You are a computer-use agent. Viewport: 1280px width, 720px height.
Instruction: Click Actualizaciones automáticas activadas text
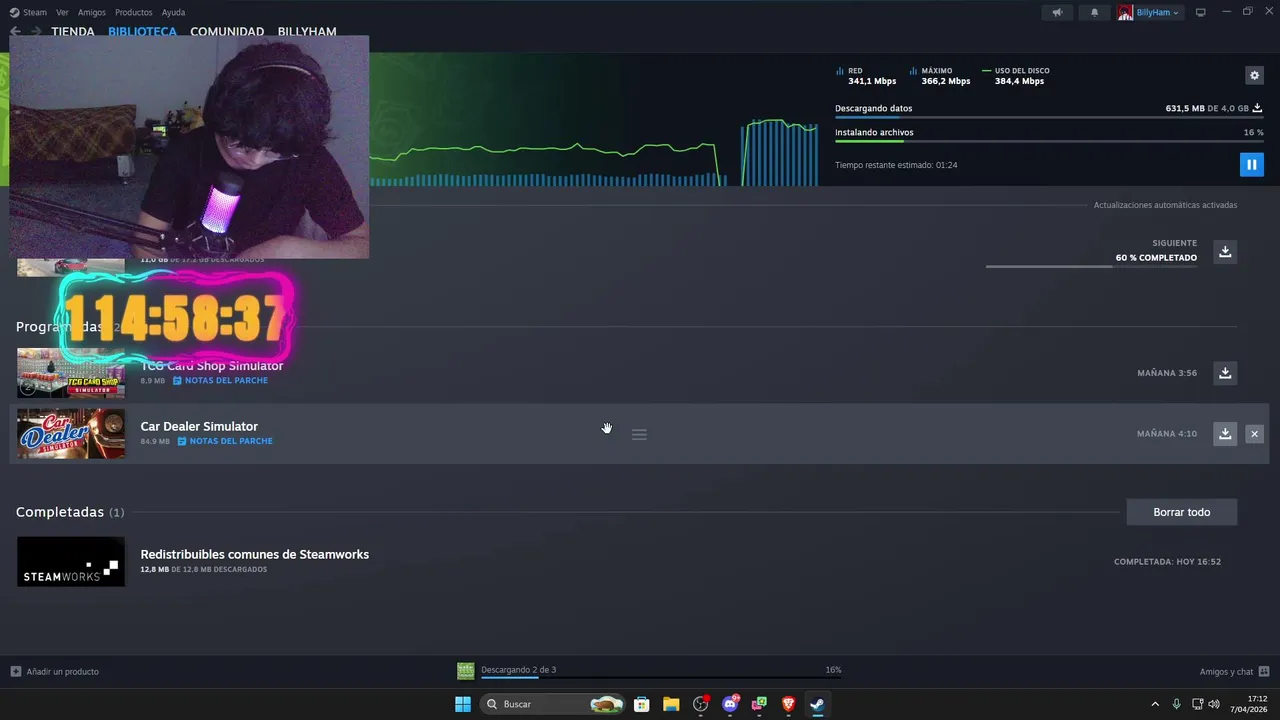(1165, 205)
